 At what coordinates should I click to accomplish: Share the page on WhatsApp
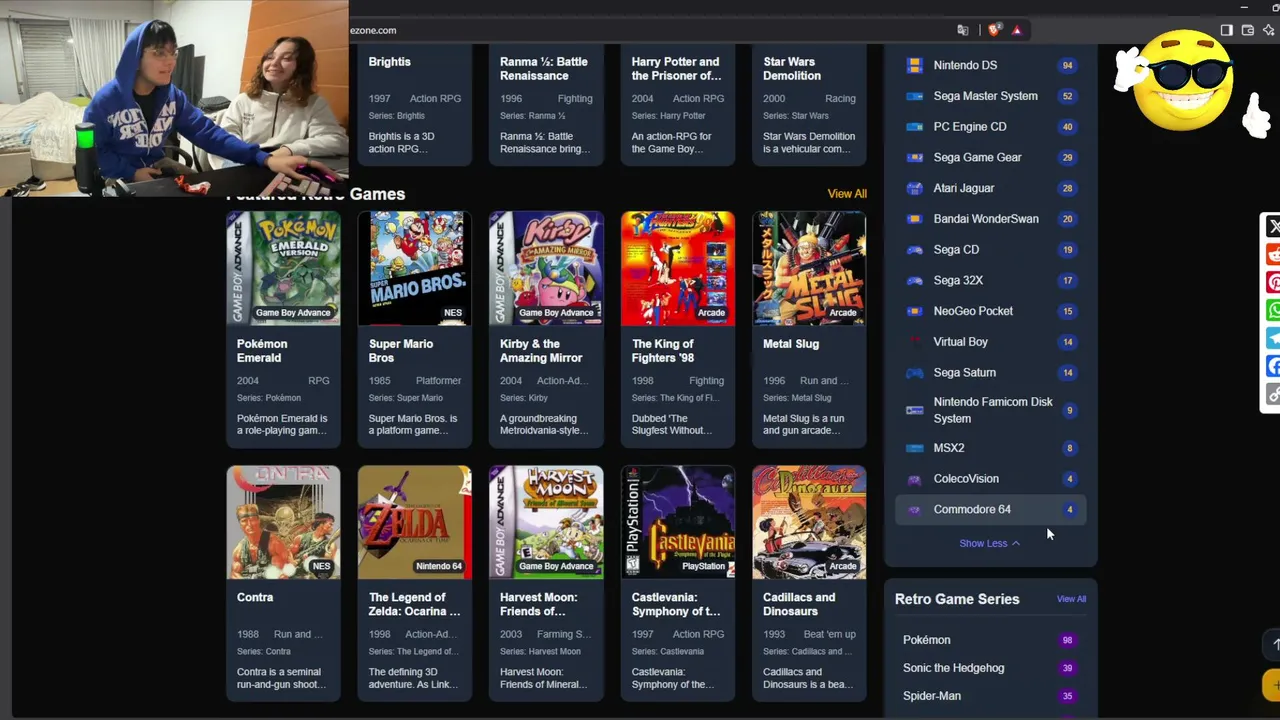pyautogui.click(x=1273, y=311)
